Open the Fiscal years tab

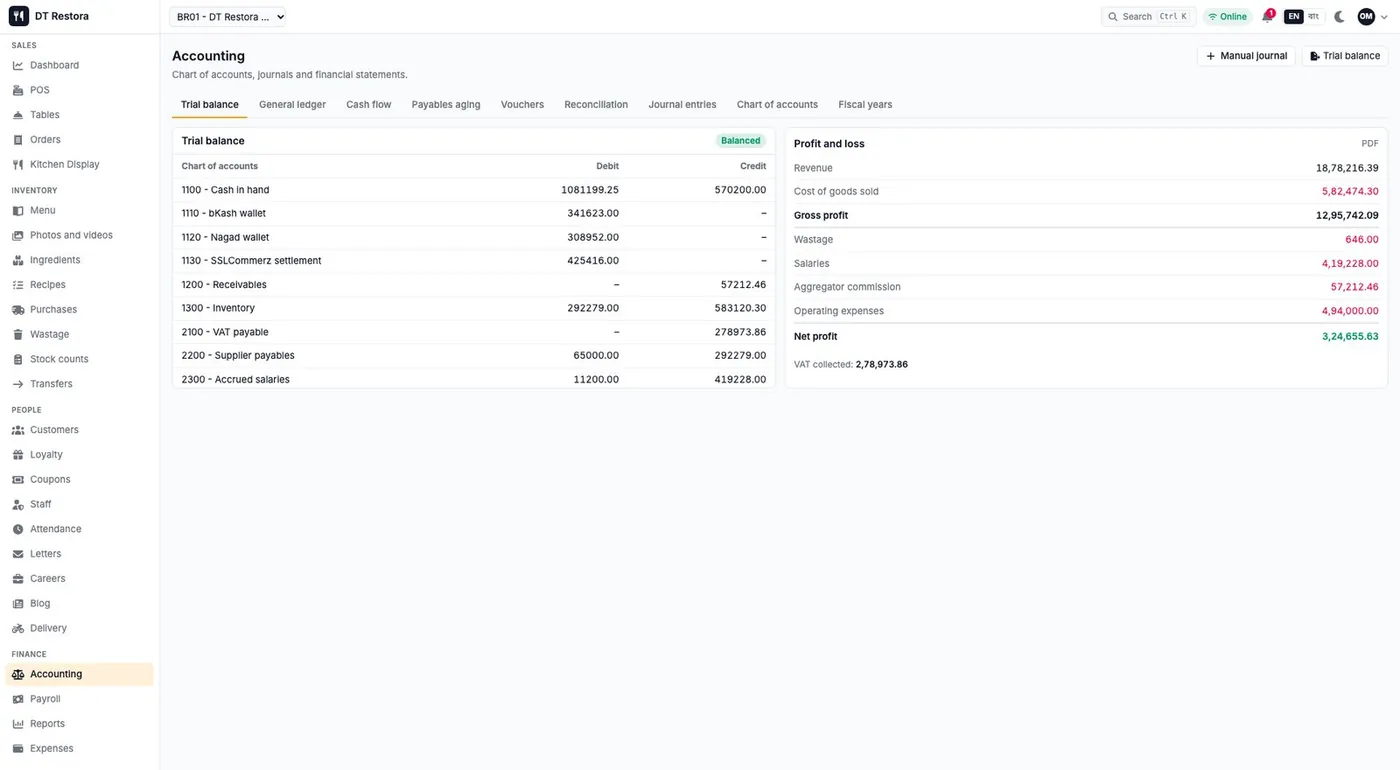pos(865,105)
